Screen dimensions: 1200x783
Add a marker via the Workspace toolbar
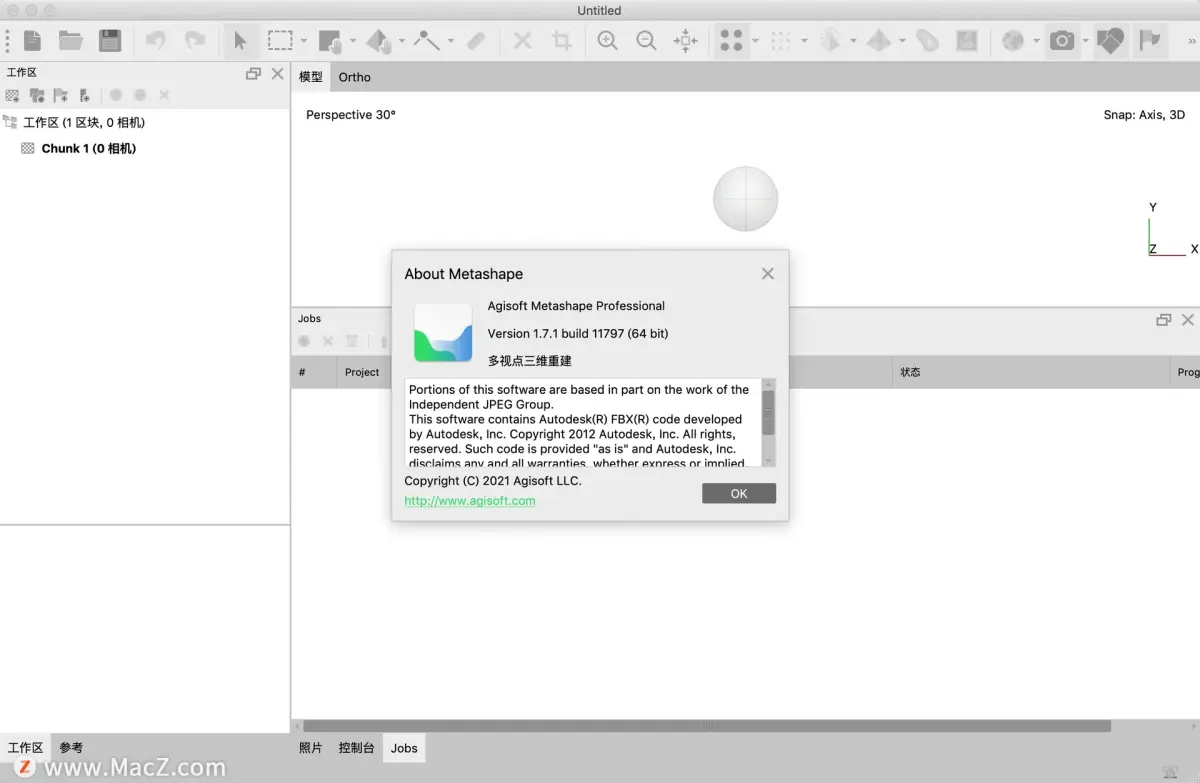click(59, 95)
